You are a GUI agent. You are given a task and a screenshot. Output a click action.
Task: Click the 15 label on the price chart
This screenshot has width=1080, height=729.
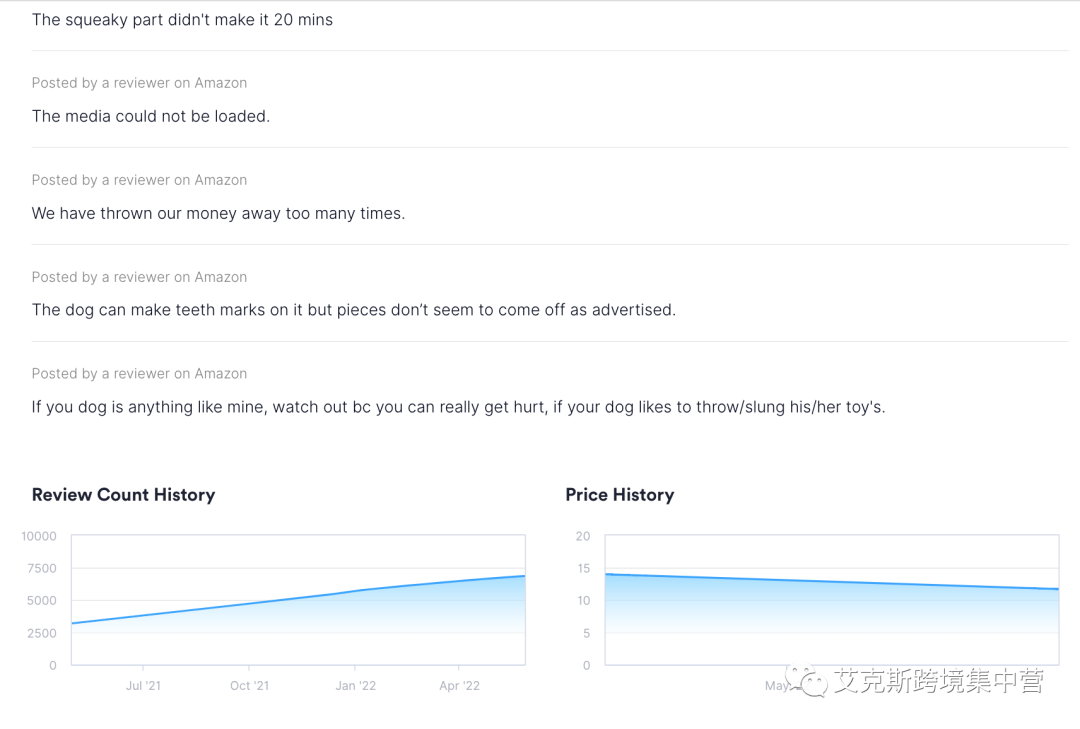pyautogui.click(x=583, y=569)
